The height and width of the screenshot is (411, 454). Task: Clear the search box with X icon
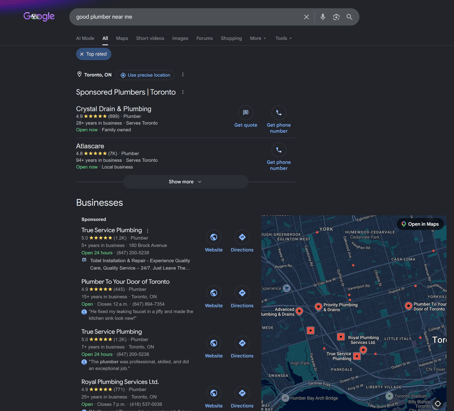click(306, 17)
